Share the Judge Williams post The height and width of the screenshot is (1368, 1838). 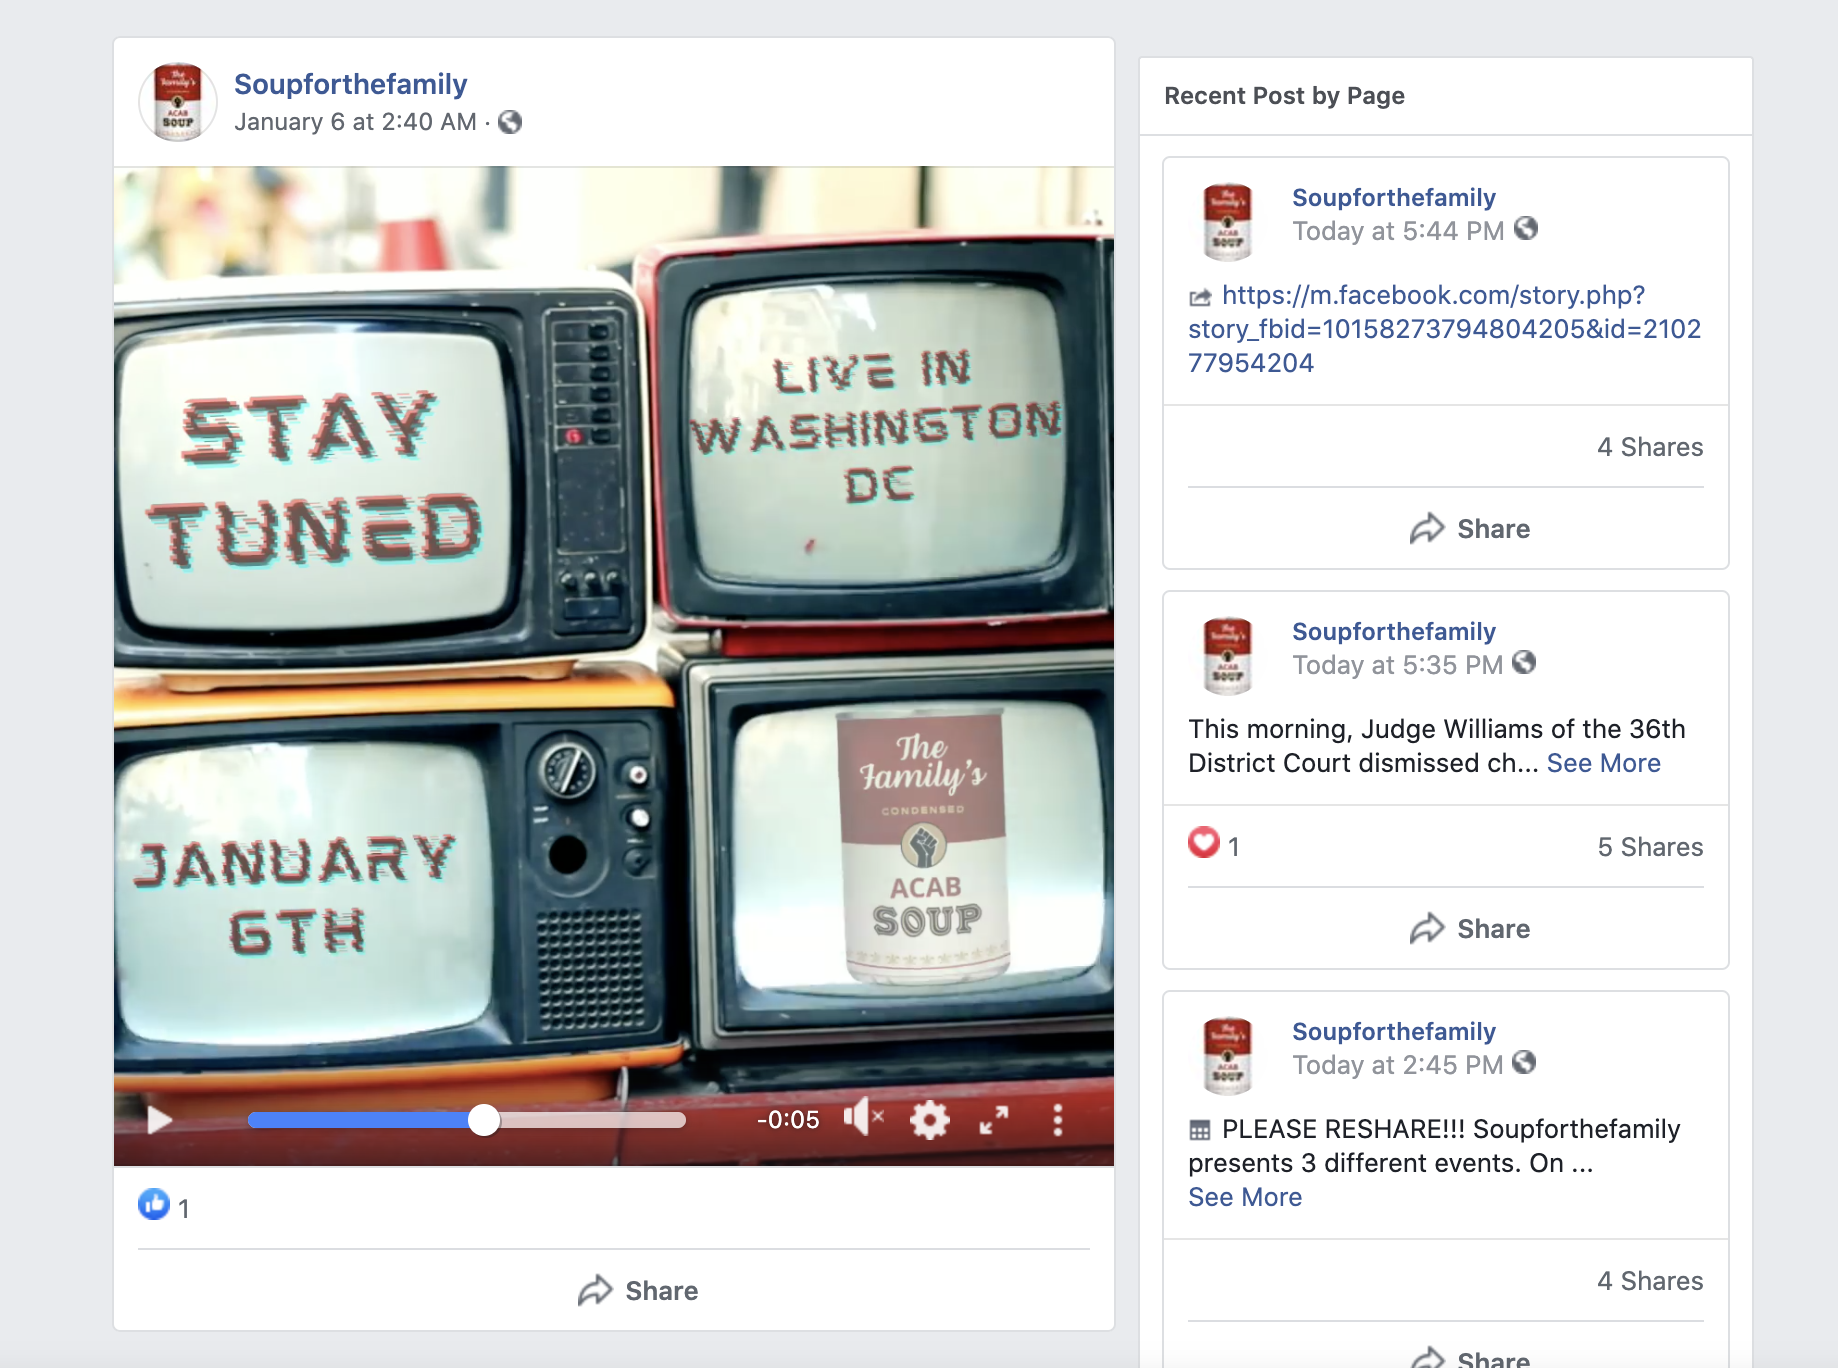1470,929
